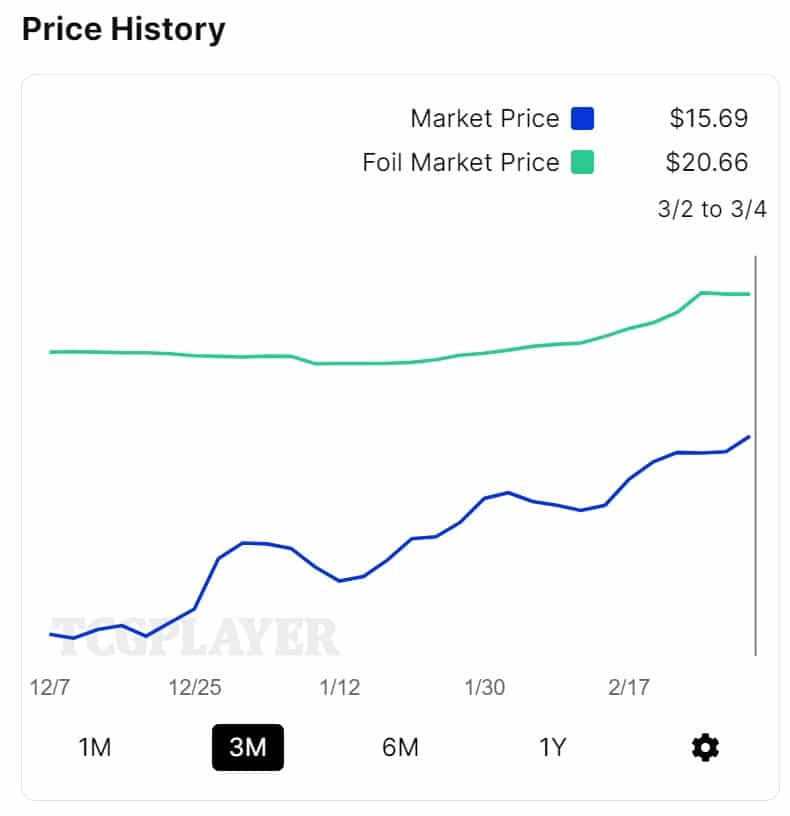Click the 12/25 date axis label
The image size is (790, 816).
click(x=194, y=688)
